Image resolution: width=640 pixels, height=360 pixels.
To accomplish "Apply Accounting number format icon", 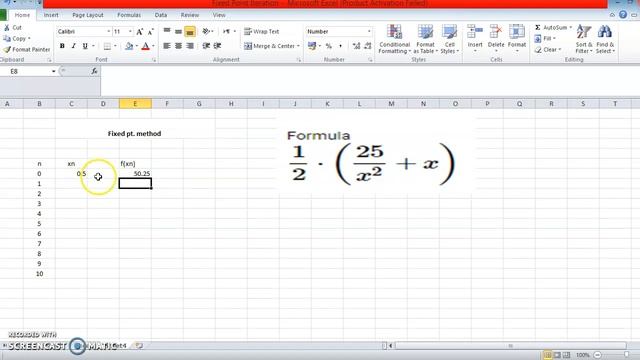I will pyautogui.click(x=312, y=46).
